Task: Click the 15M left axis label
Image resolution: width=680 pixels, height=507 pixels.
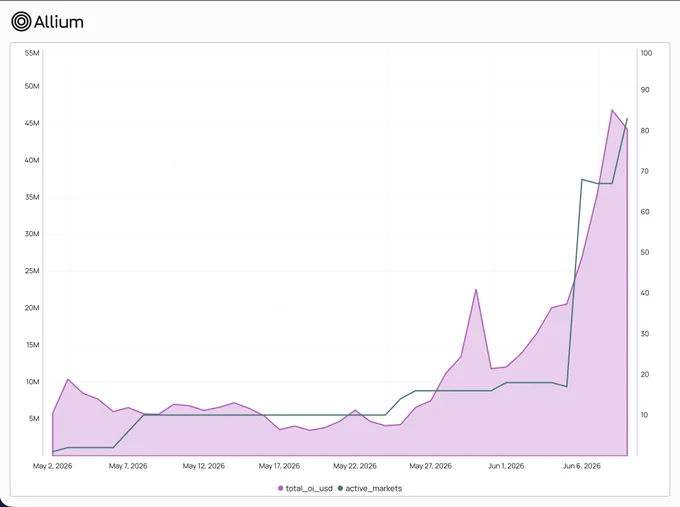Action: pyautogui.click(x=32, y=345)
